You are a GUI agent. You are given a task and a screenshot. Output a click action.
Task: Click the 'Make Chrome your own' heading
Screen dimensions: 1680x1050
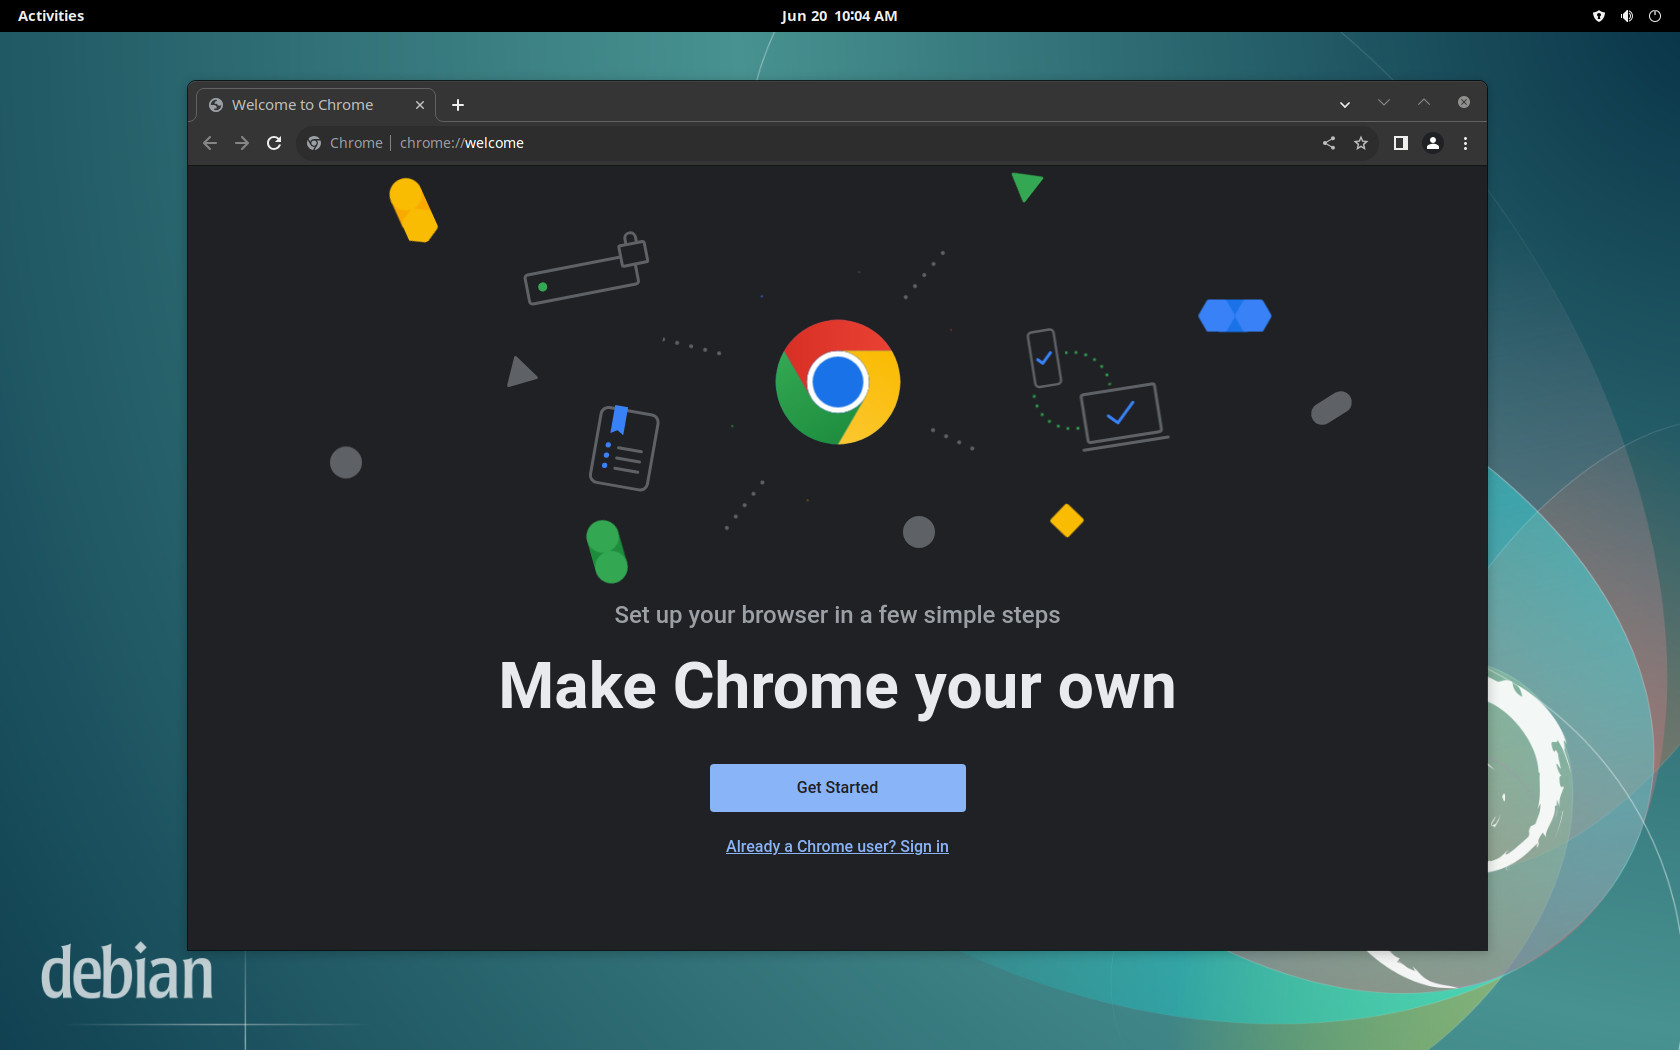837,687
